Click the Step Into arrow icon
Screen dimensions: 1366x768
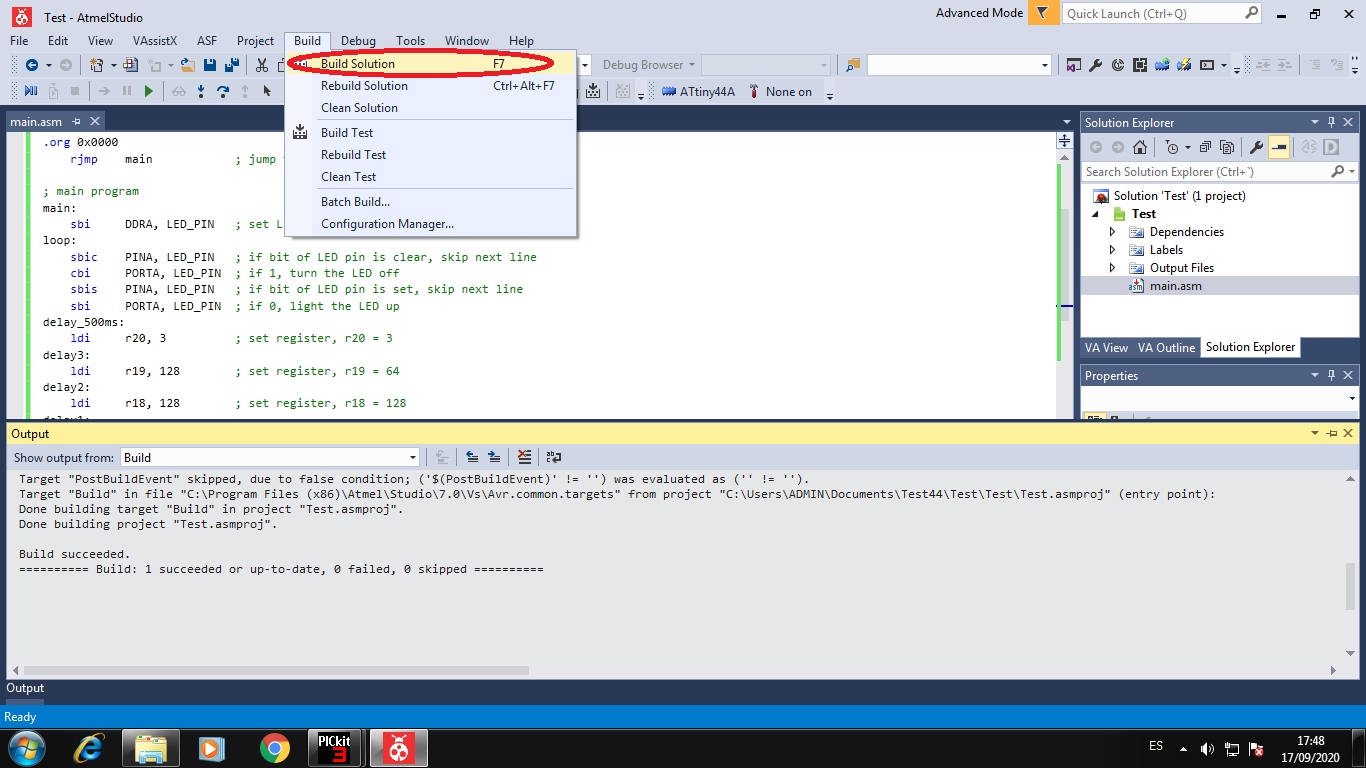click(x=201, y=91)
